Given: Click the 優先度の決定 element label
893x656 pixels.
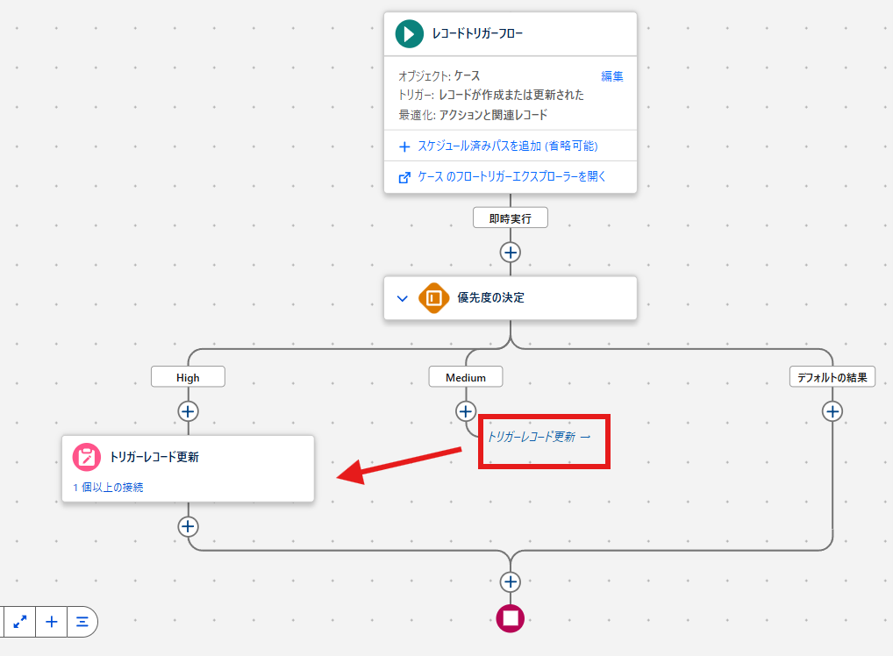Looking at the screenshot, I should 491,298.
